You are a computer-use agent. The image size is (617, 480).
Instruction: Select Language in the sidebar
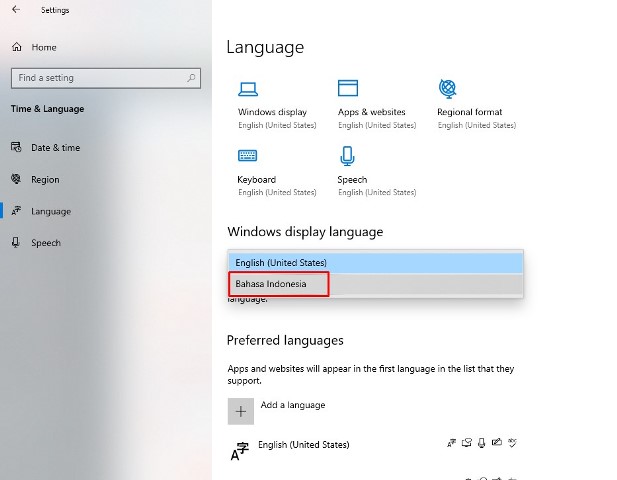pos(51,211)
